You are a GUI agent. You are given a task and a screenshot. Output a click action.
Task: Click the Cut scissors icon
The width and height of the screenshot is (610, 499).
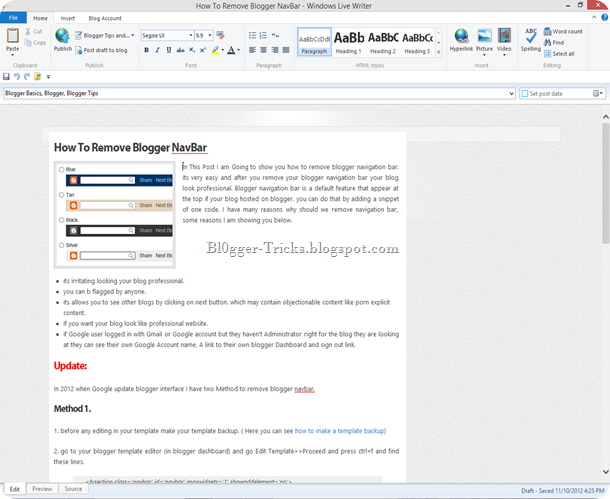[28, 31]
